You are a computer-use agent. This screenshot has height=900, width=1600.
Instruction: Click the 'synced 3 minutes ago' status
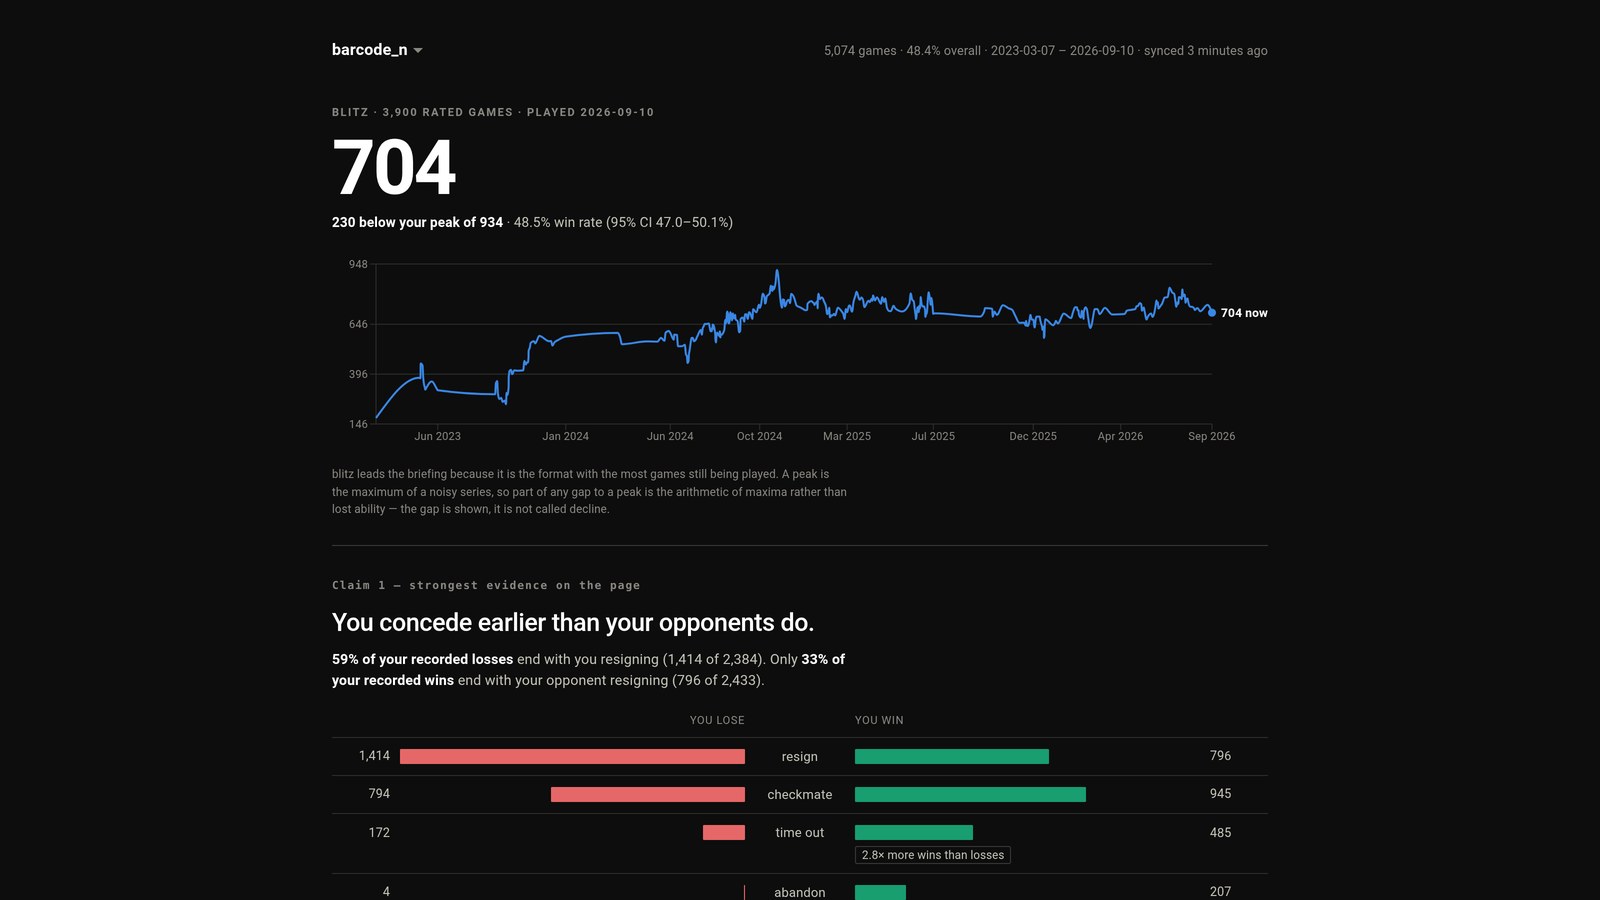1206,51
